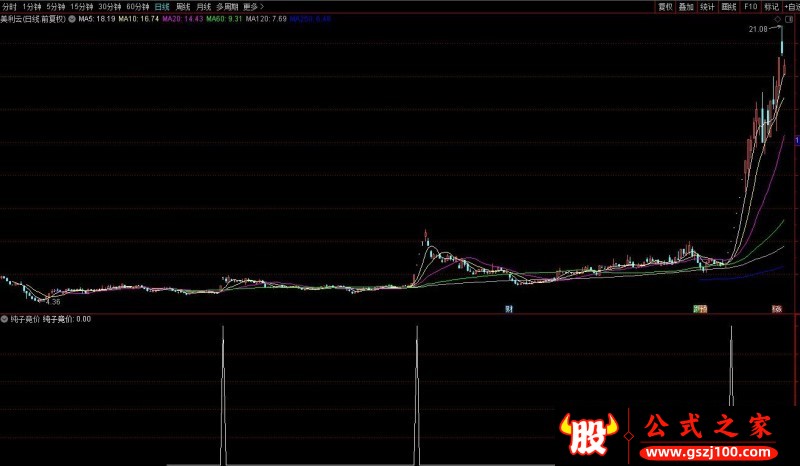Select the 1分钟 period tab
This screenshot has height=466, width=800.
coord(32,7)
